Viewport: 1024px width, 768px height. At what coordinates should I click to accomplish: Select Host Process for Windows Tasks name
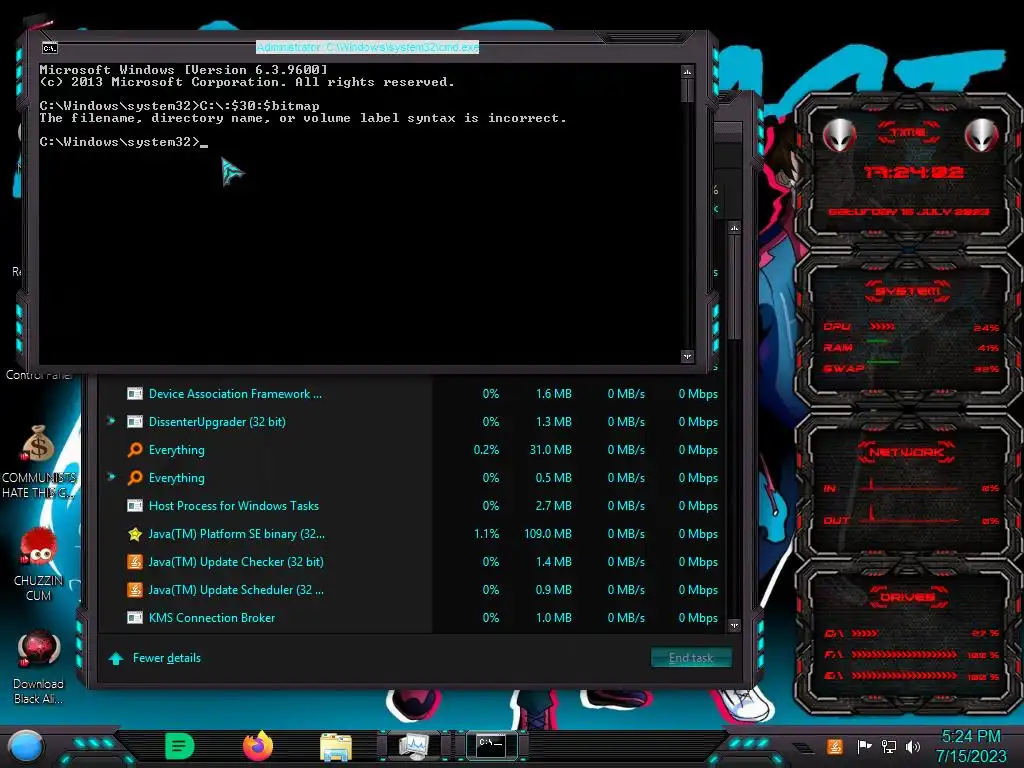(234, 505)
